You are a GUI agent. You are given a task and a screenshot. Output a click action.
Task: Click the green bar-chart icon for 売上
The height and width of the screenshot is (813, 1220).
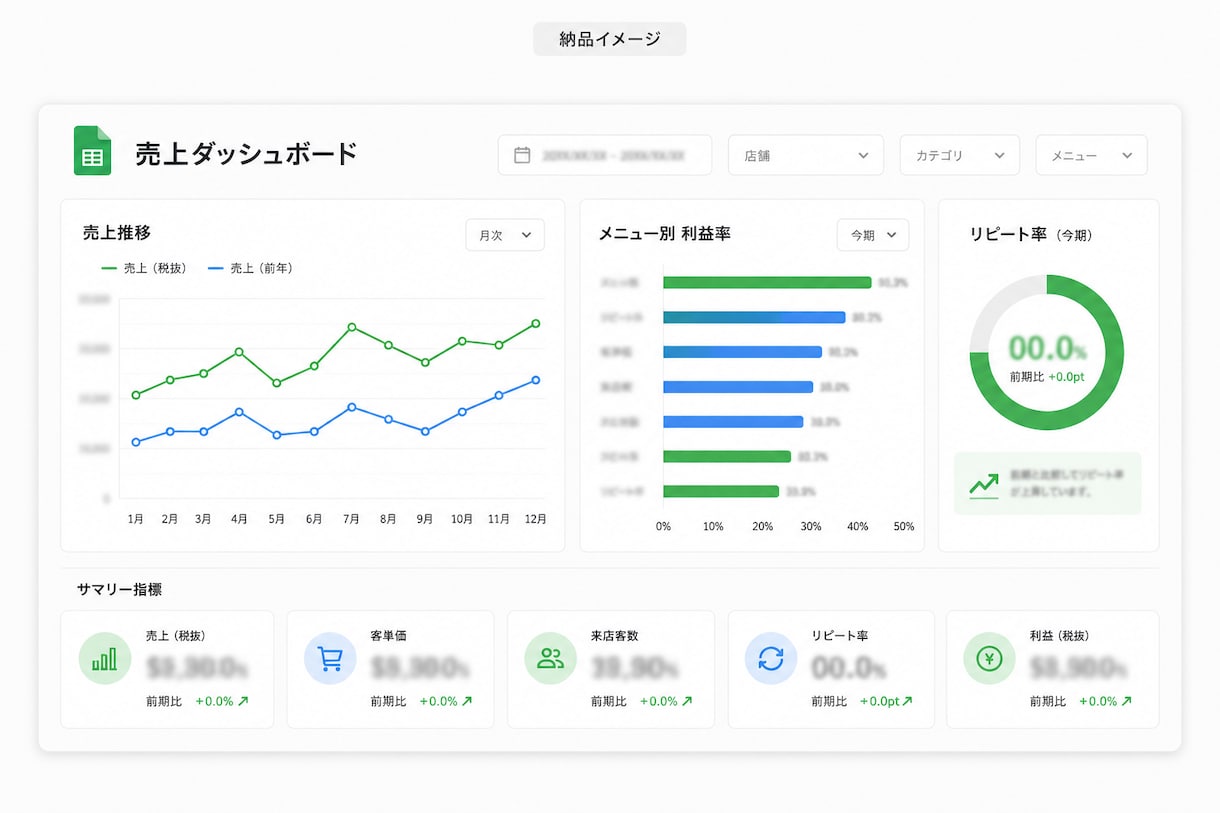[x=105, y=659]
